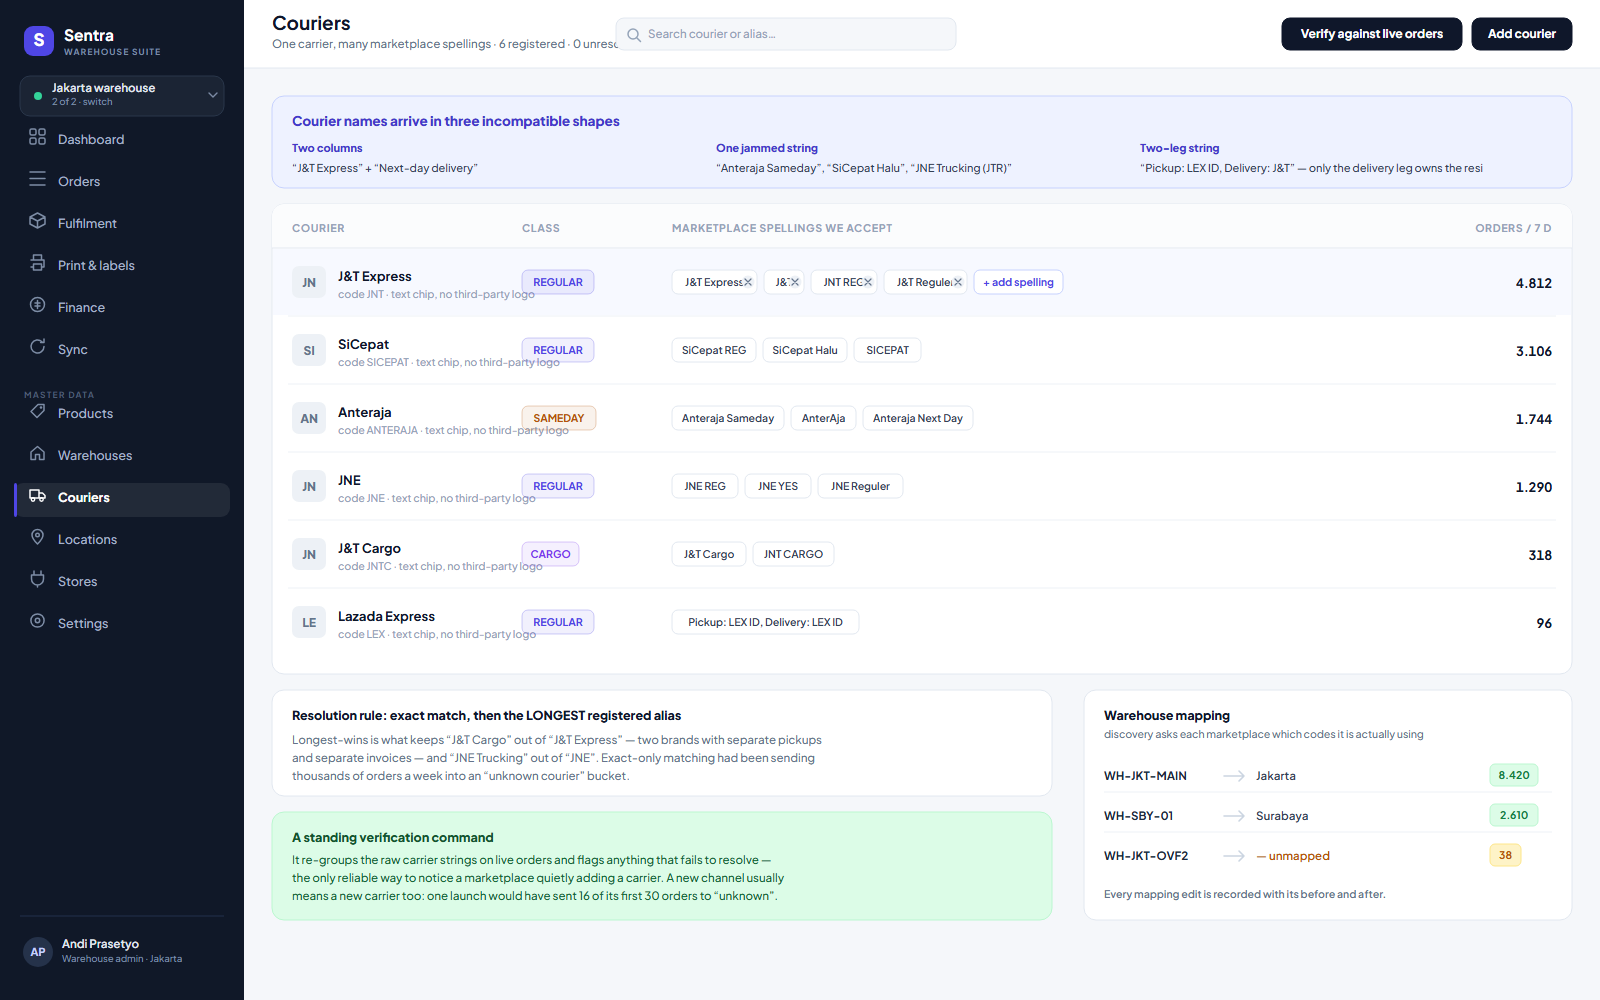Click the REGULAR class badge for SiCepat
This screenshot has width=1600, height=1000.
(558, 350)
